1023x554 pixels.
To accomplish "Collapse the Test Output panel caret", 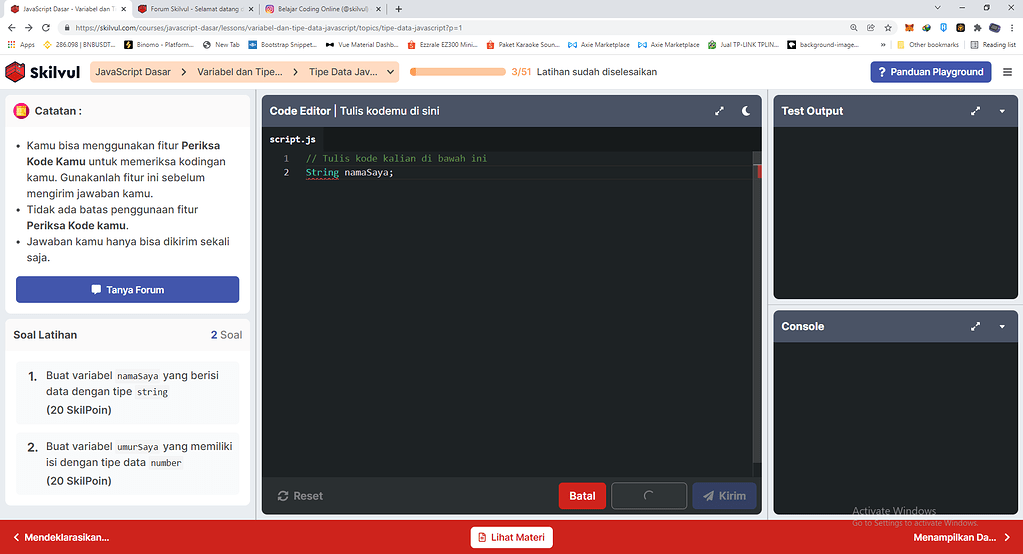I will click(x=1002, y=111).
